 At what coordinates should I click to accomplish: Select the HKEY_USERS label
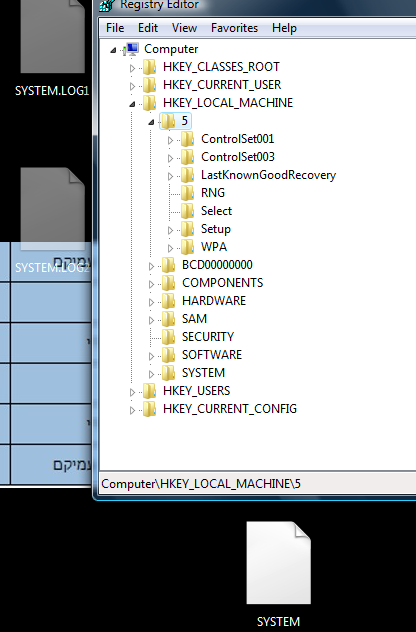pos(196,391)
